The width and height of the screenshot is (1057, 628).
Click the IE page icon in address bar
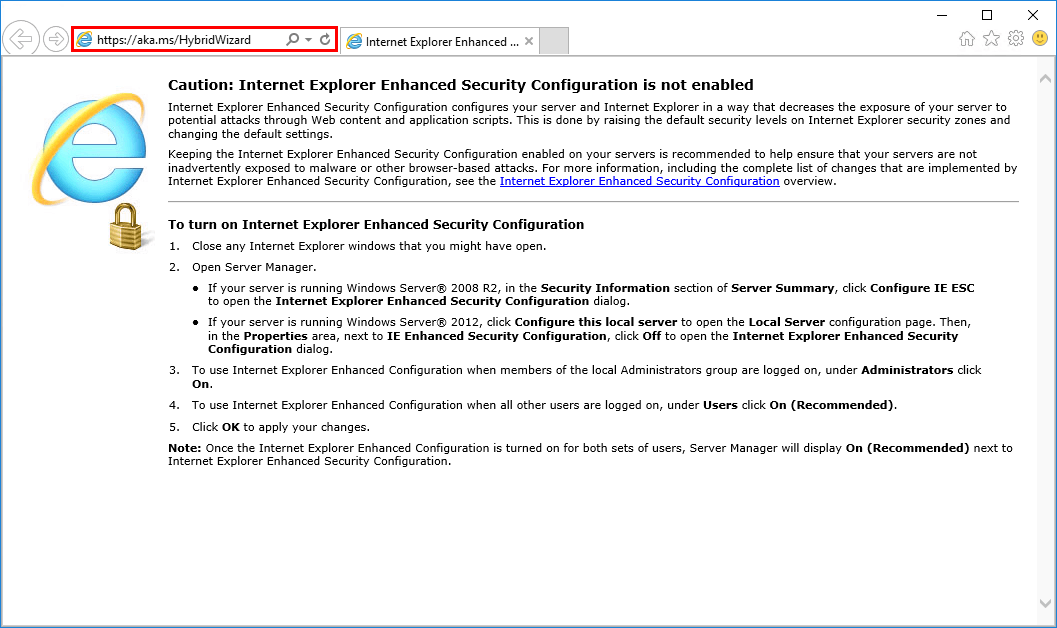pyautogui.click(x=84, y=40)
